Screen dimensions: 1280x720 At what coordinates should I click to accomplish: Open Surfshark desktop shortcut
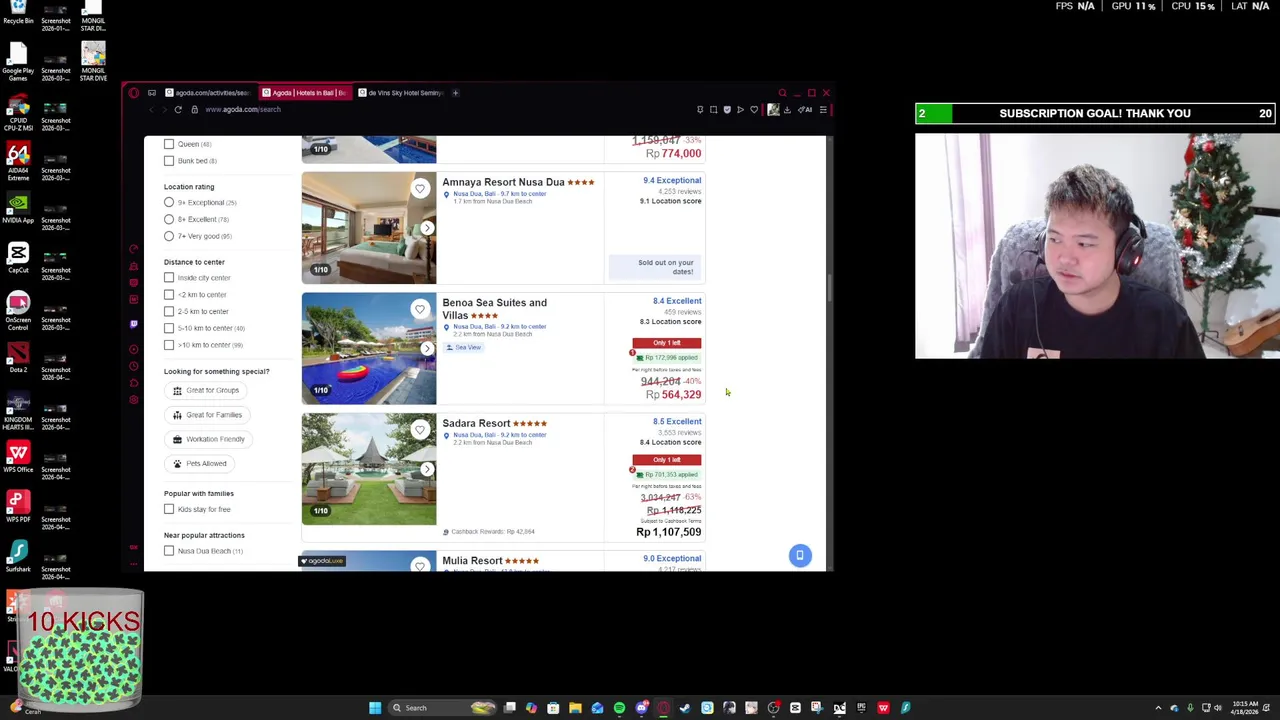pyautogui.click(x=18, y=558)
